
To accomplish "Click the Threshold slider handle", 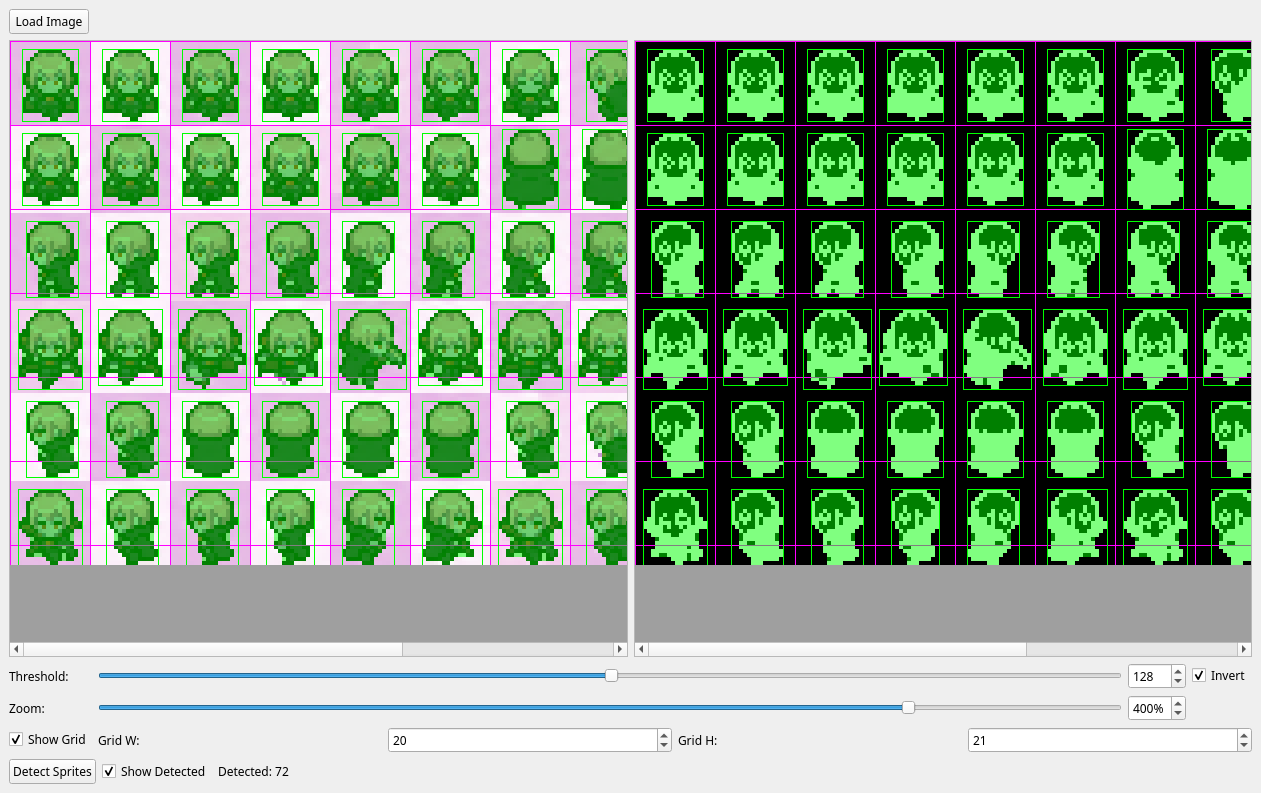I will pyautogui.click(x=611, y=676).
